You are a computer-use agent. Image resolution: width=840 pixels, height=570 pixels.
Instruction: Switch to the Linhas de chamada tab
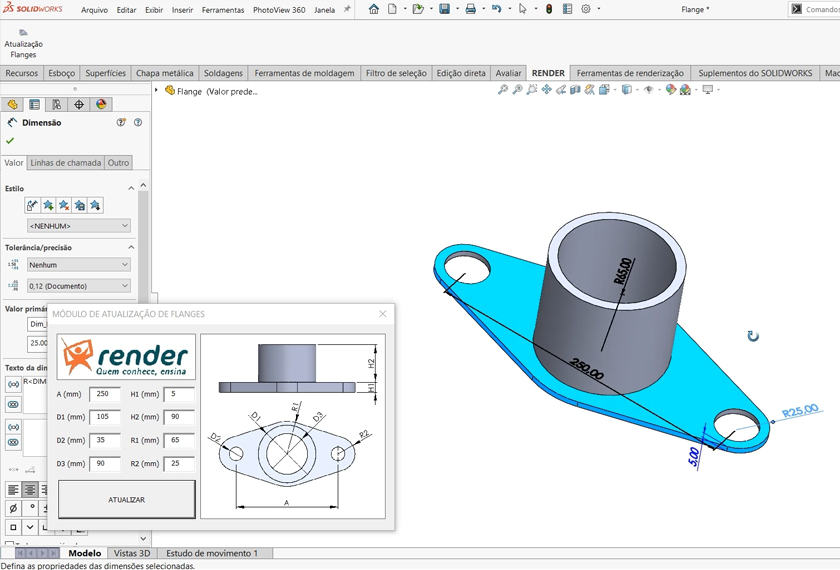(x=65, y=163)
